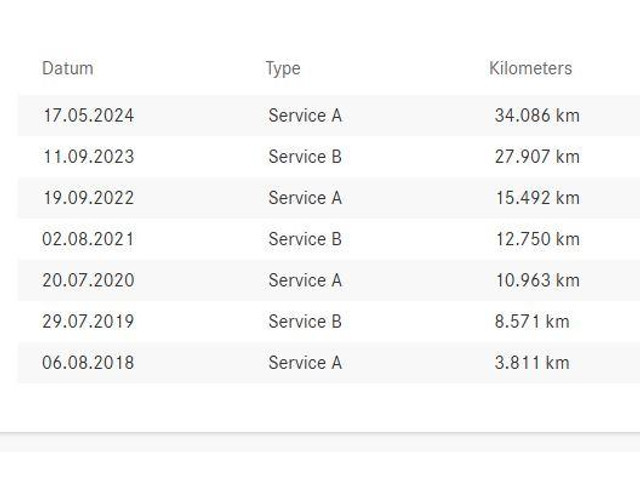The image size is (640, 480).
Task: Click the 15.492 km mileage value
Action: (x=537, y=198)
